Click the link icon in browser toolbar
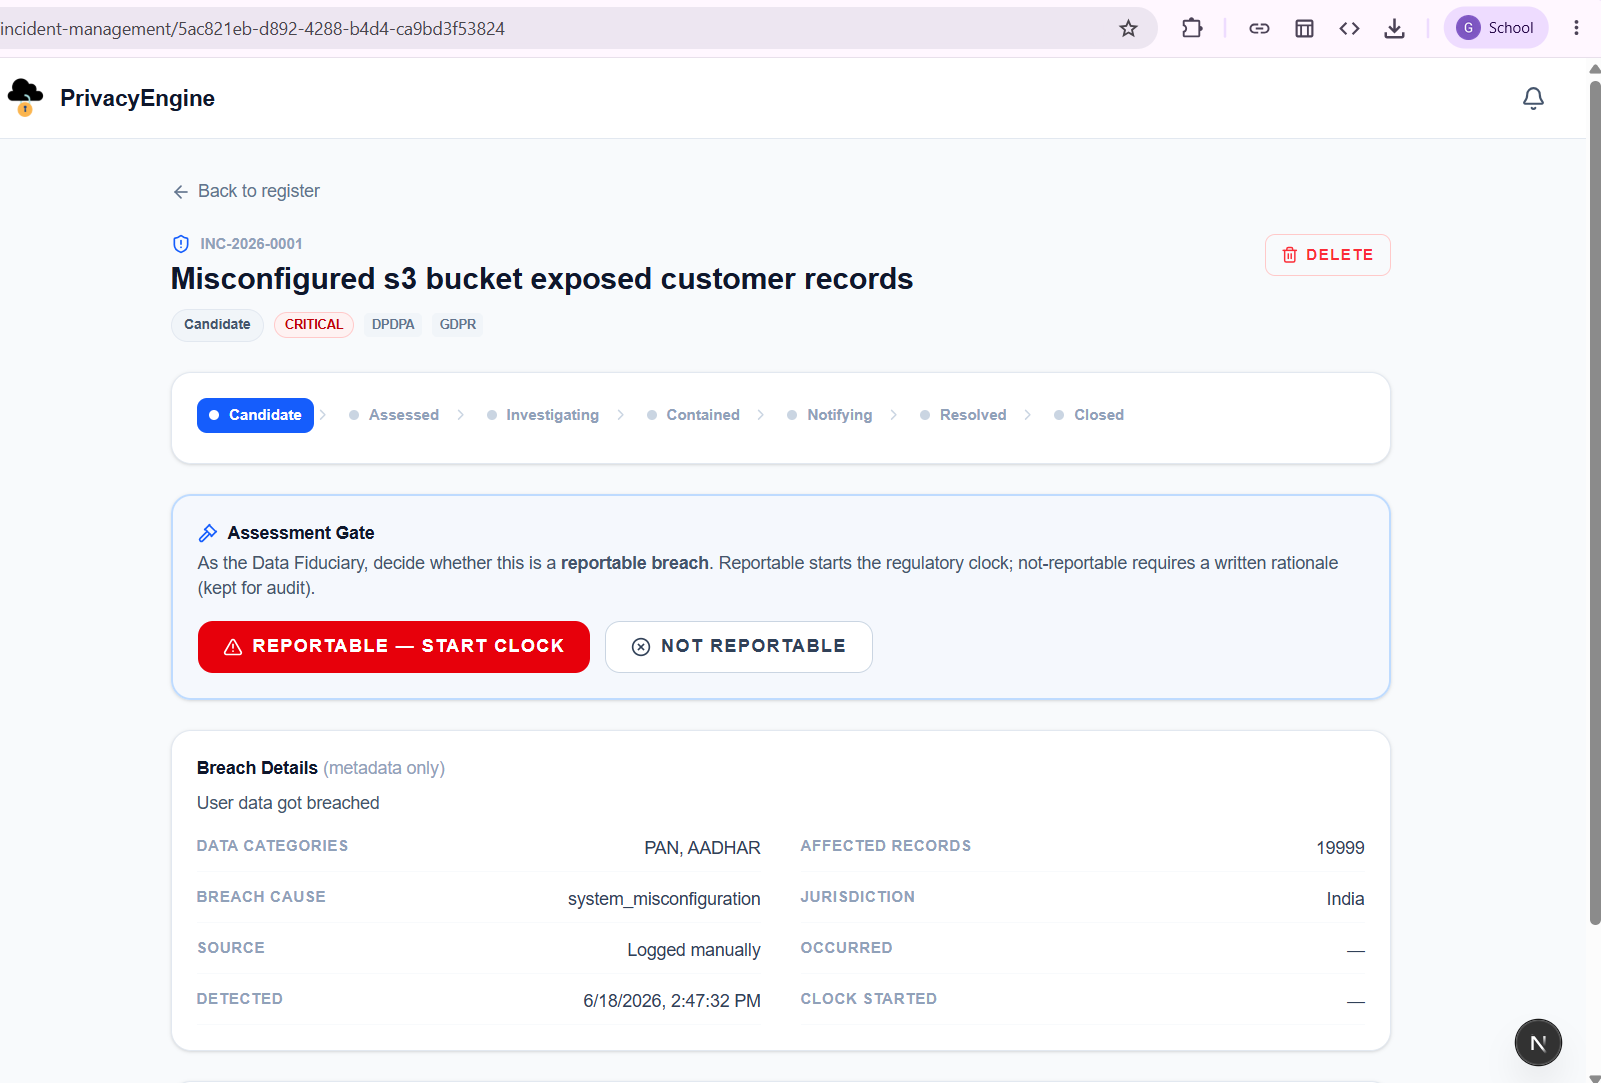 [1259, 28]
